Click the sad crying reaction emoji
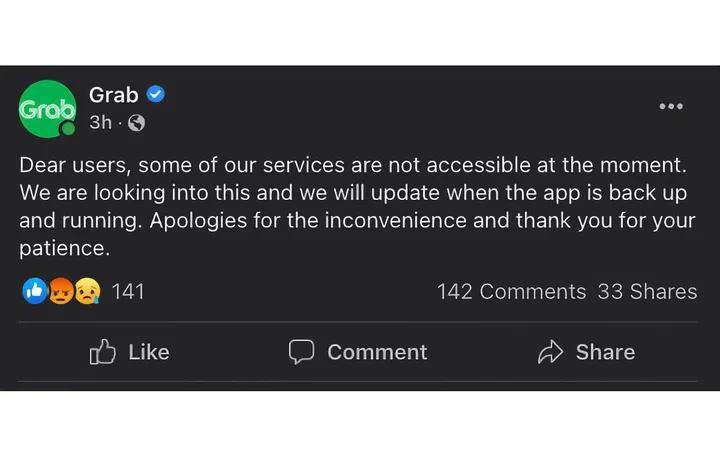Screen dimensions: 720x456 tap(86, 292)
